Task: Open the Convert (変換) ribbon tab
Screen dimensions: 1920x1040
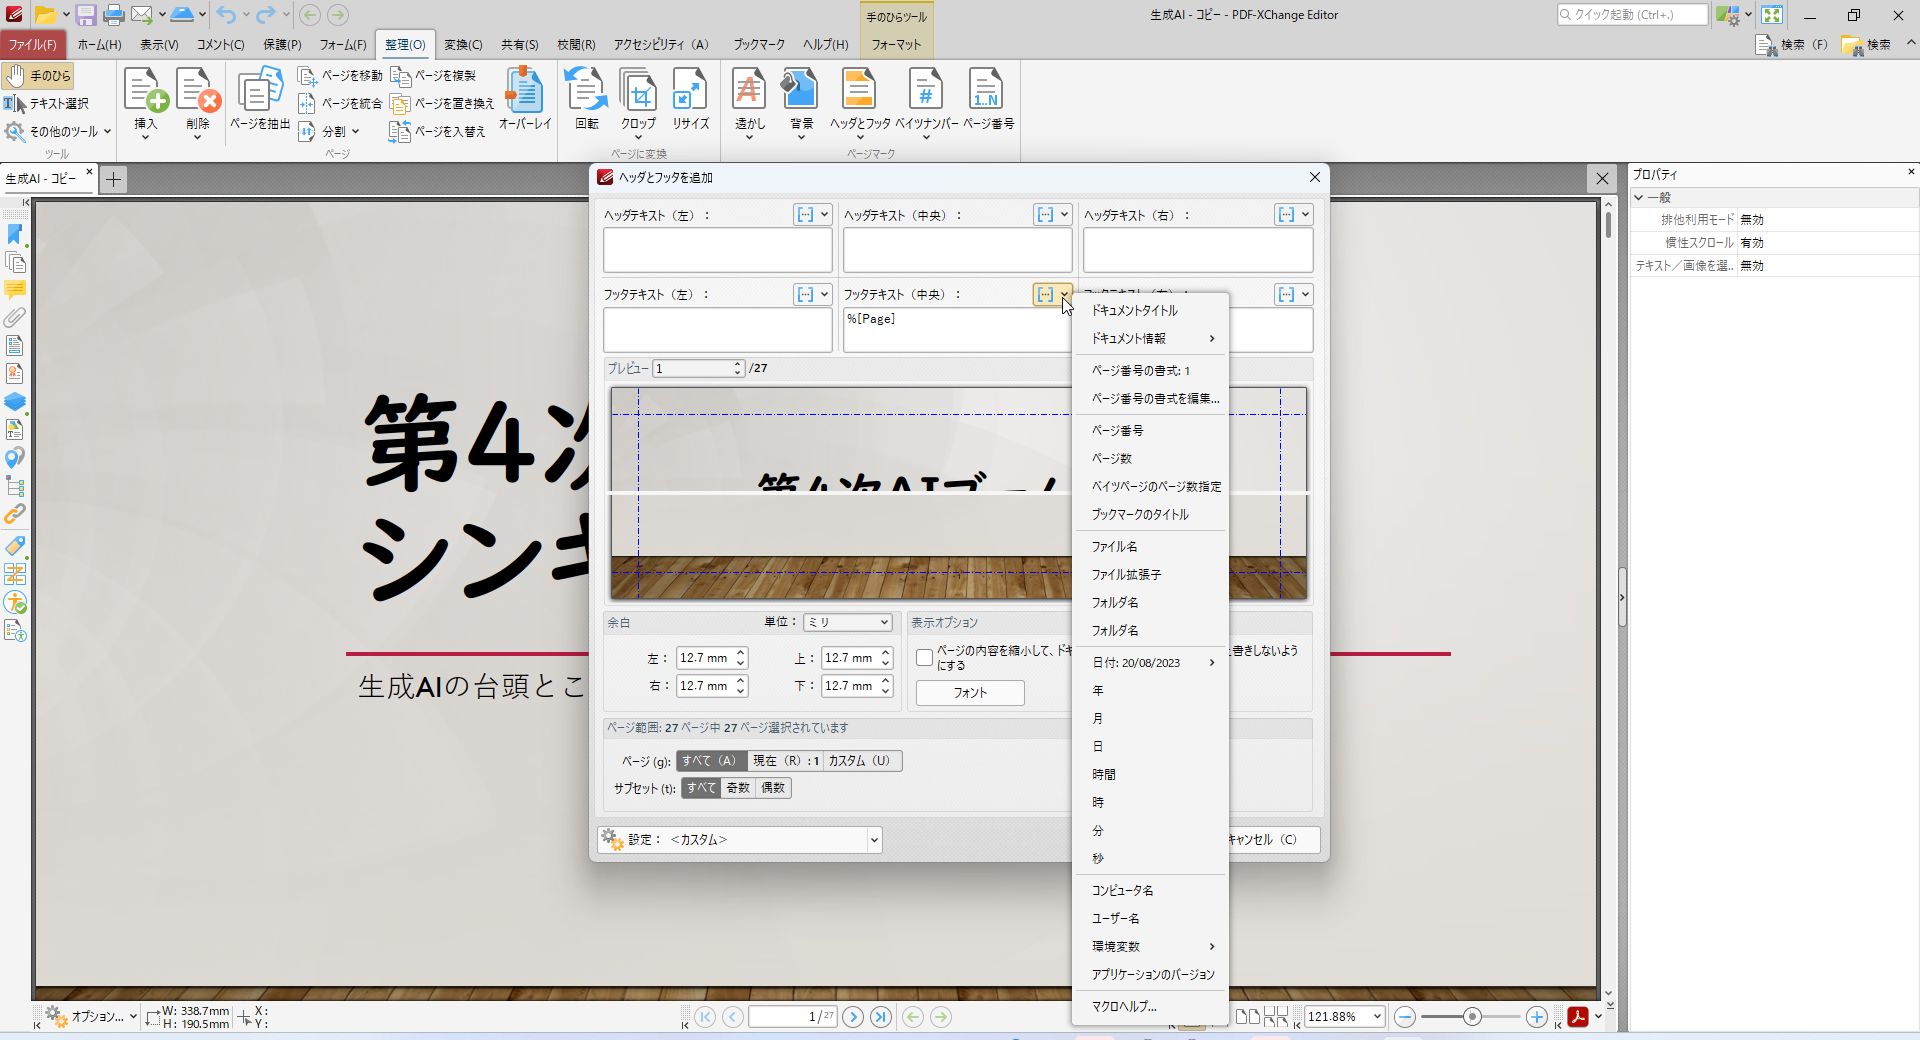Action: click(x=463, y=45)
